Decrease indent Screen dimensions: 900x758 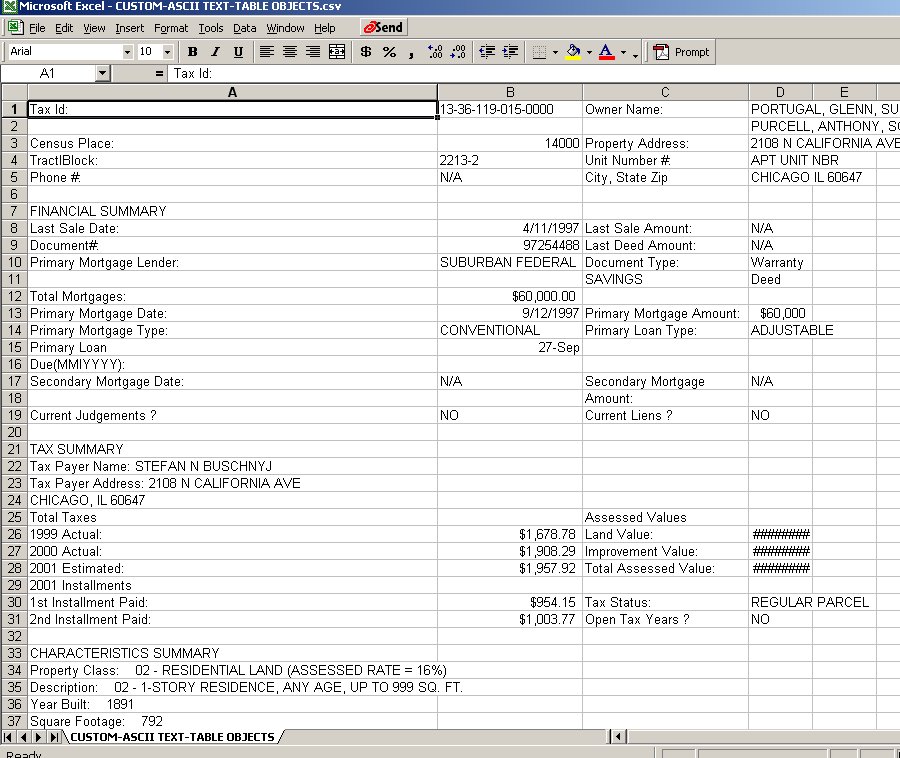click(x=487, y=52)
